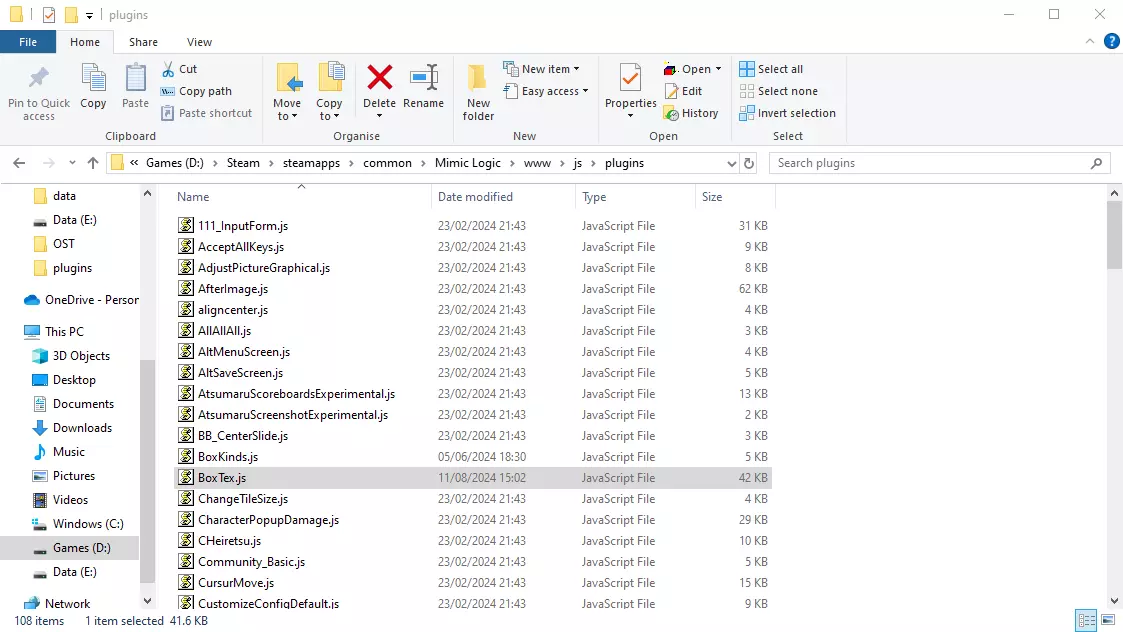
Task: Select file CursurMove.js
Action: point(473,583)
